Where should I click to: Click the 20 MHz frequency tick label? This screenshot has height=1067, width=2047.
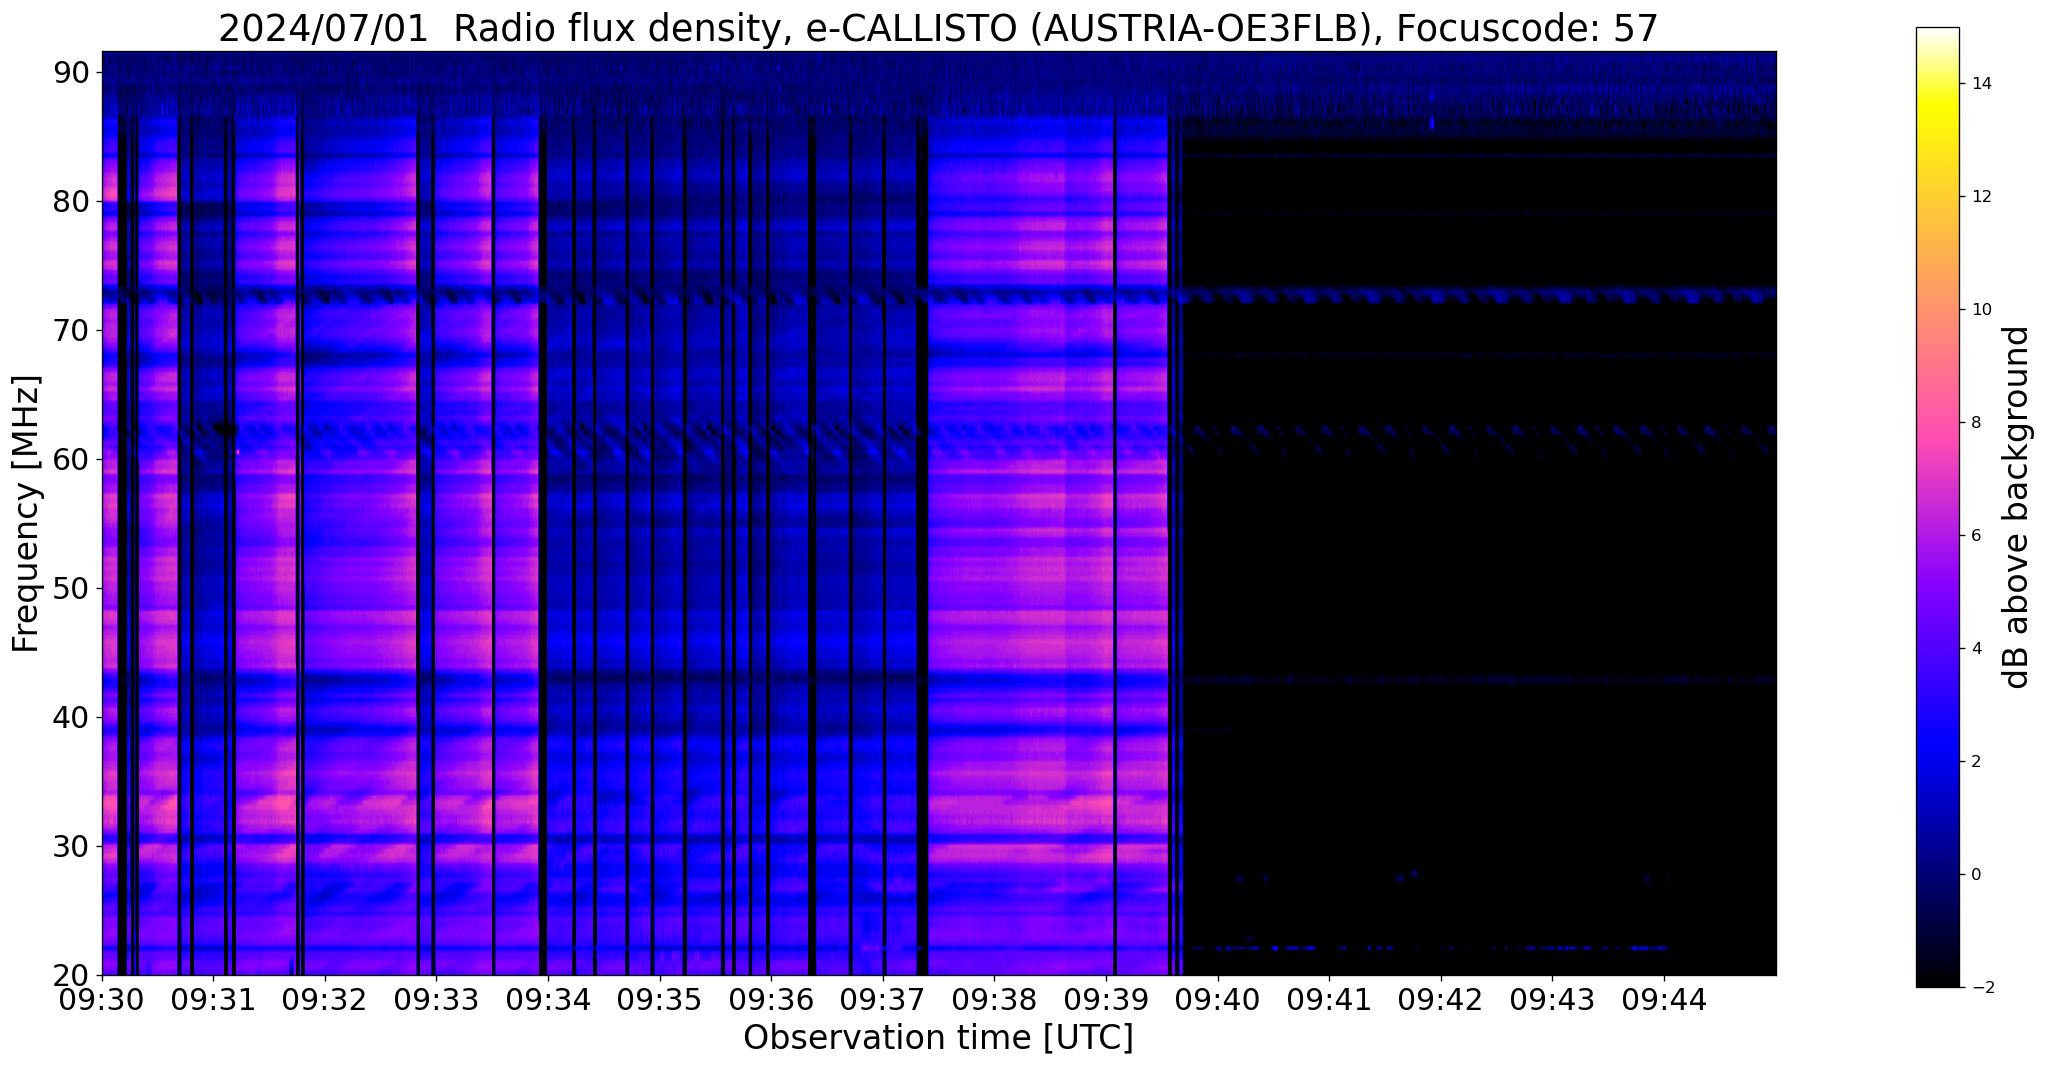(x=73, y=976)
